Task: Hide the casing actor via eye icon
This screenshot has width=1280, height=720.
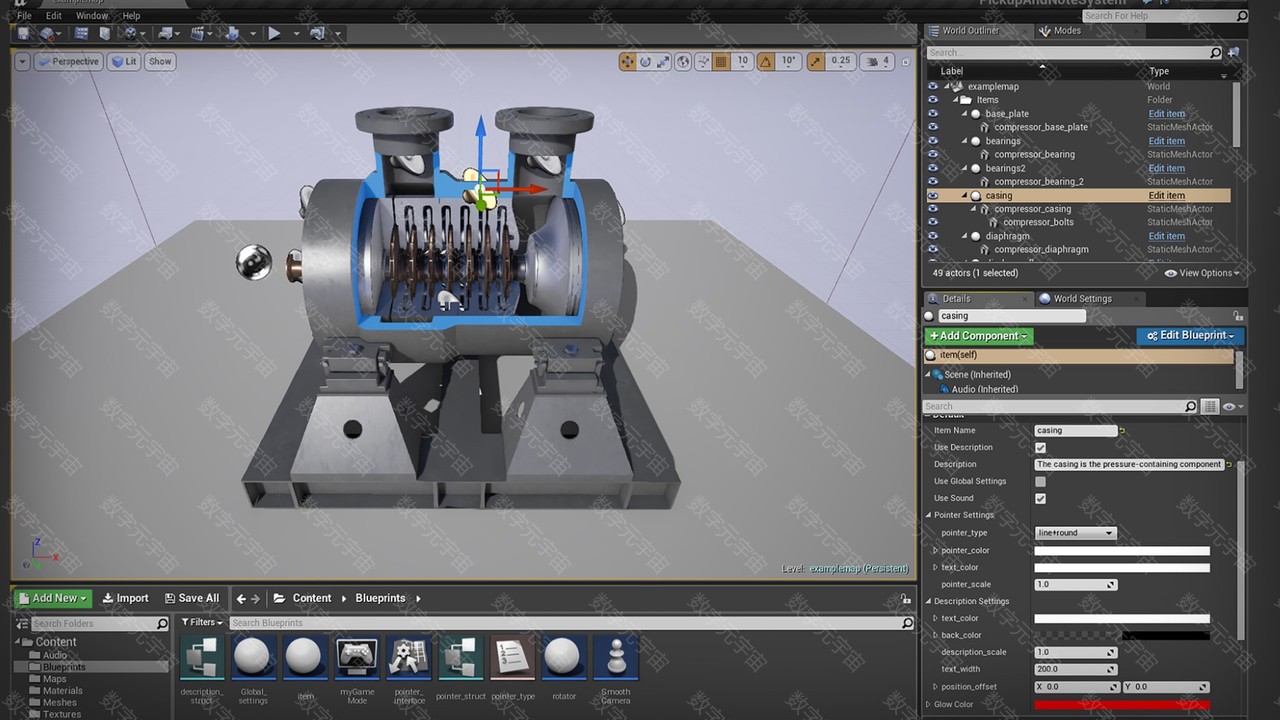Action: (933, 196)
